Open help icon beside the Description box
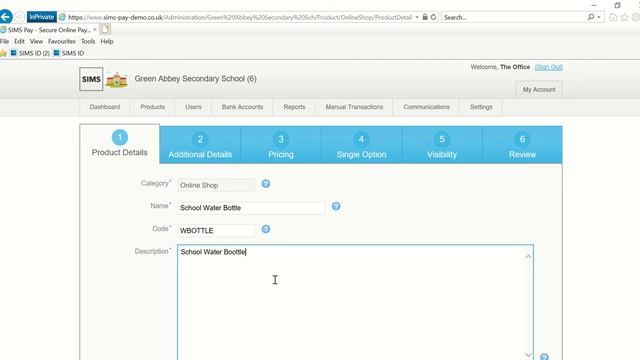The height and width of the screenshot is (360, 640). (x=544, y=356)
